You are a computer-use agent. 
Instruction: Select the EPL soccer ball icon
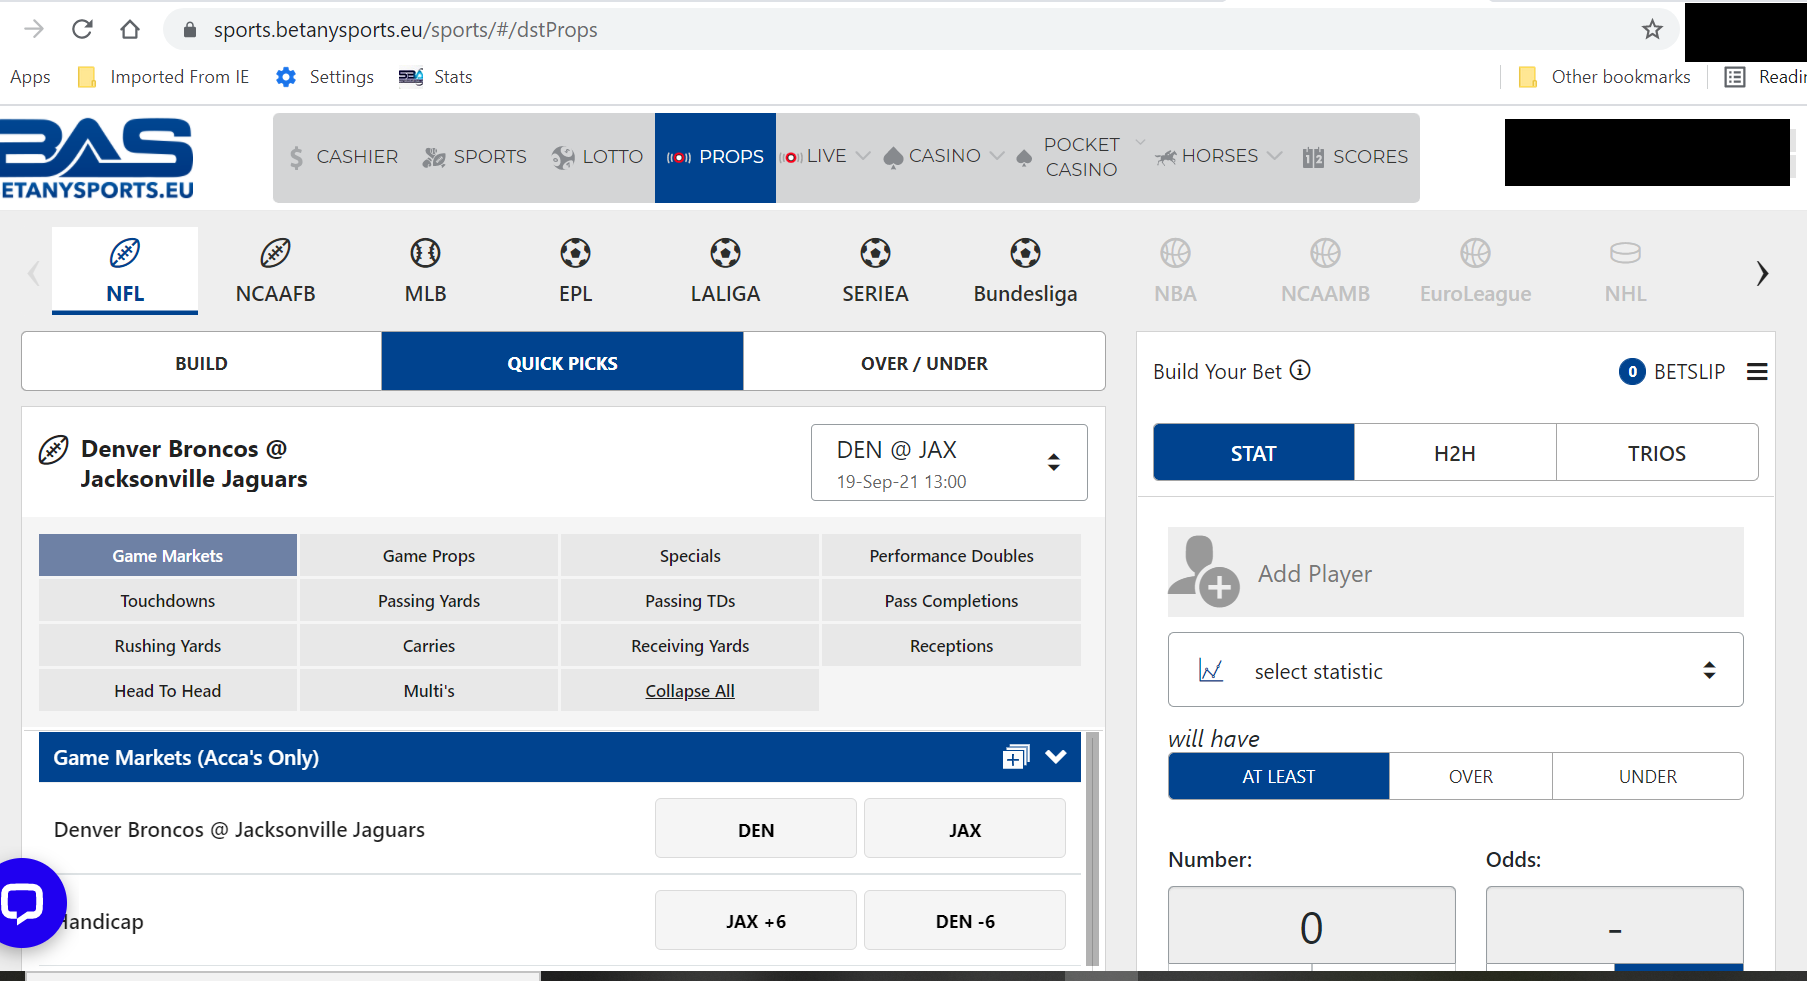[575, 253]
